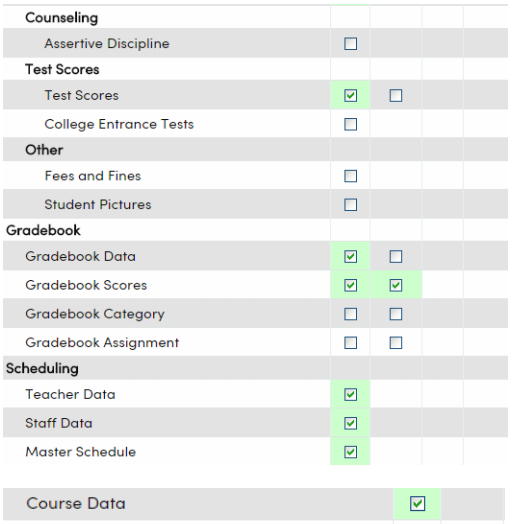Tick the Student Pictures checkbox
512x524 pixels.
[351, 205]
